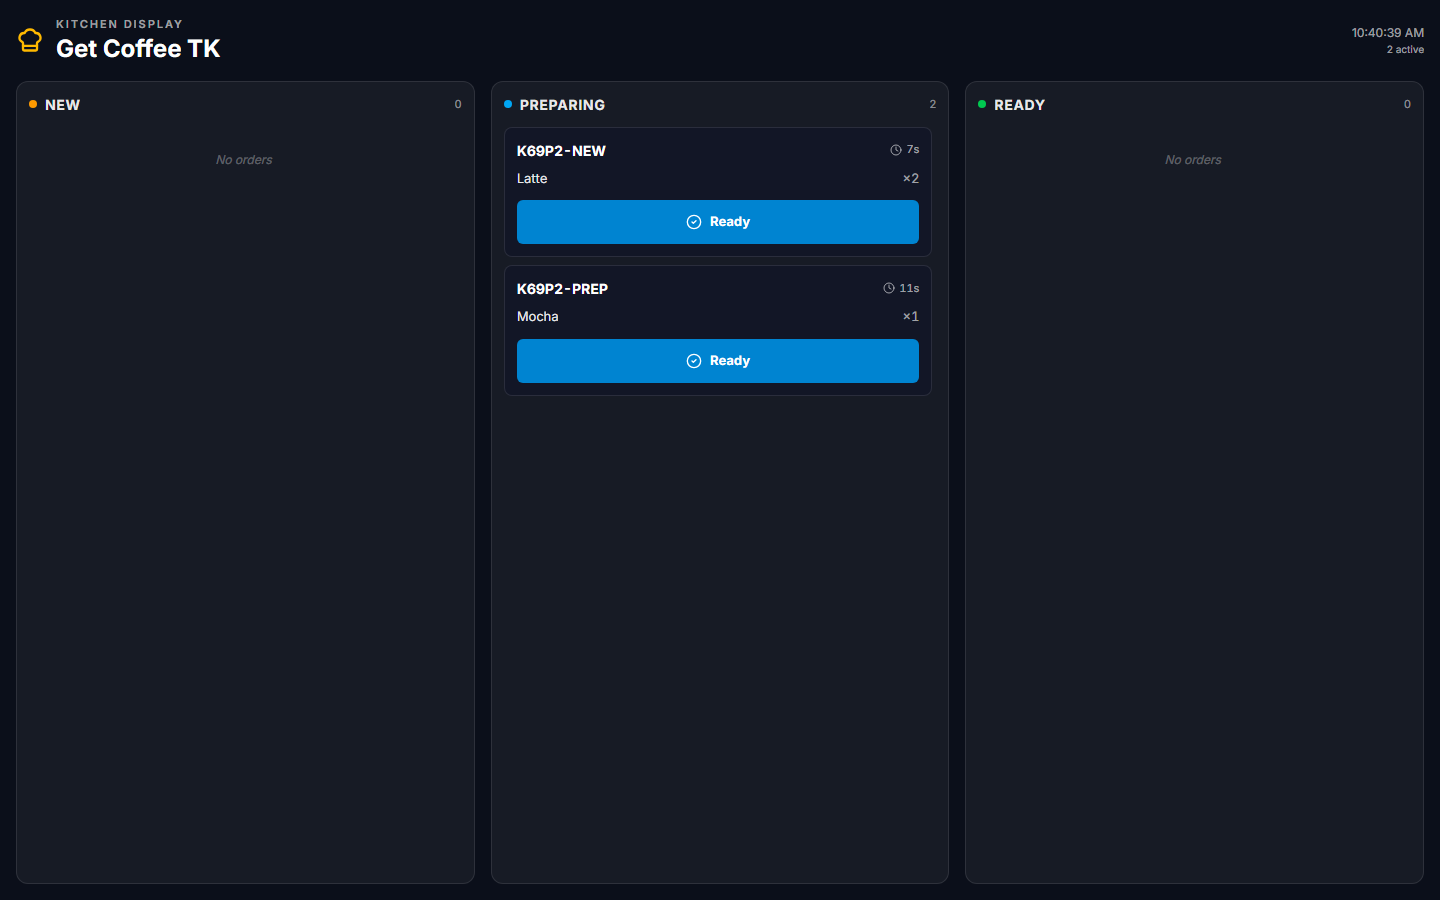Click the K69P2-NEW order ID
The height and width of the screenshot is (900, 1440).
[561, 151]
